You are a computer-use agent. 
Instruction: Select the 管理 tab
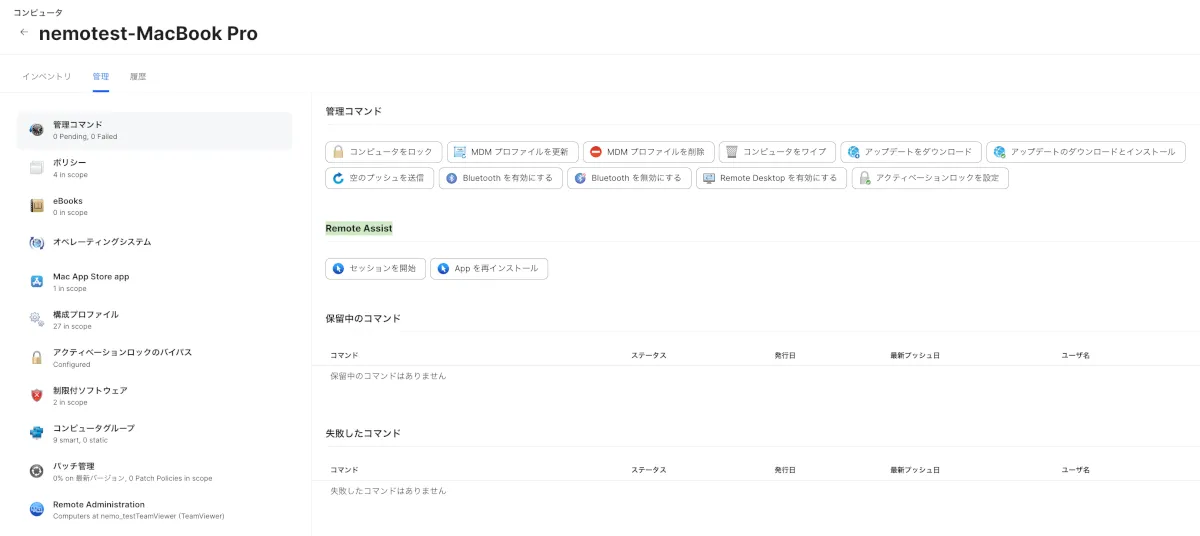coord(101,76)
